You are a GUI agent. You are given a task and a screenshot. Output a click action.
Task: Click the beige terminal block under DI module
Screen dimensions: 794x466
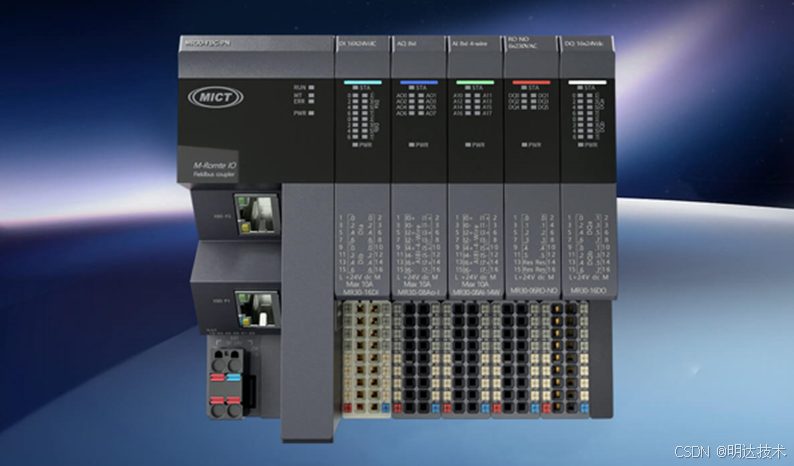coord(367,359)
